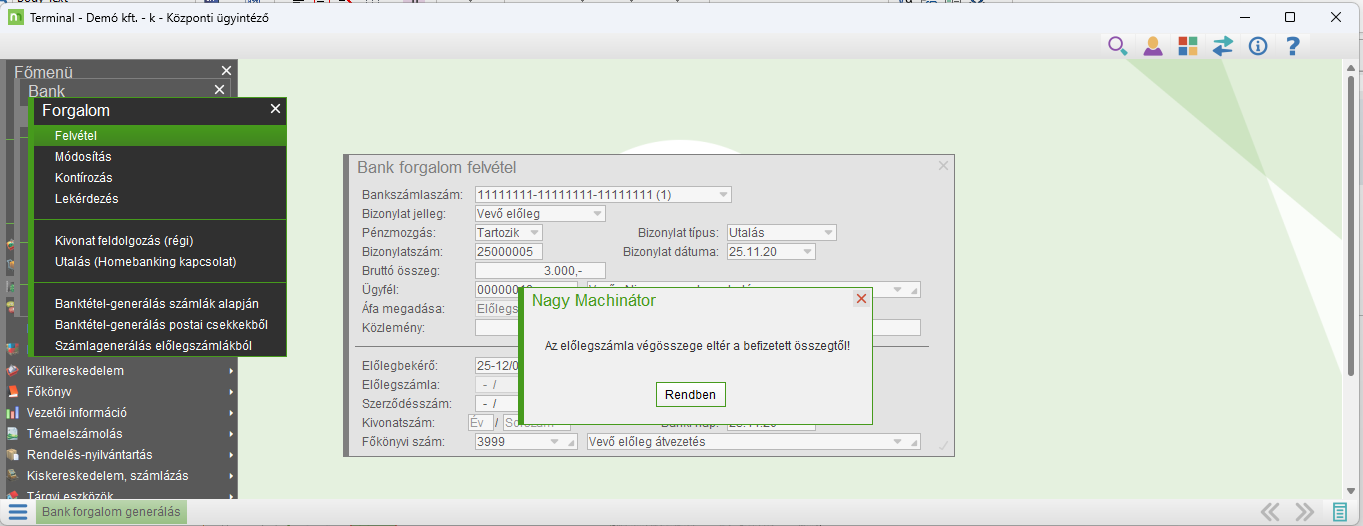This screenshot has height=526, width=1363.
Task: Open the question mark help icon
Action: pyautogui.click(x=1293, y=45)
